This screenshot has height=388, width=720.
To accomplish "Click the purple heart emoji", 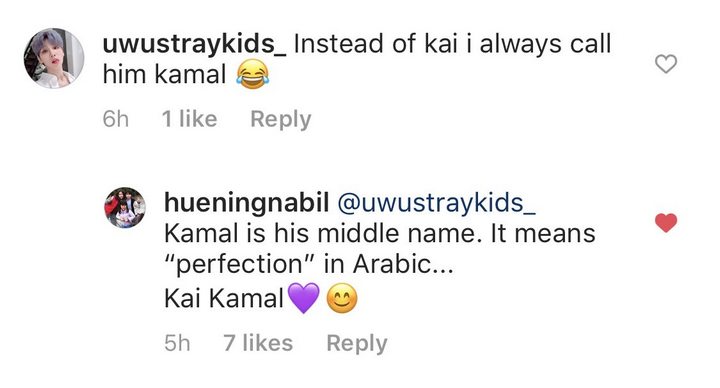I will 304,298.
